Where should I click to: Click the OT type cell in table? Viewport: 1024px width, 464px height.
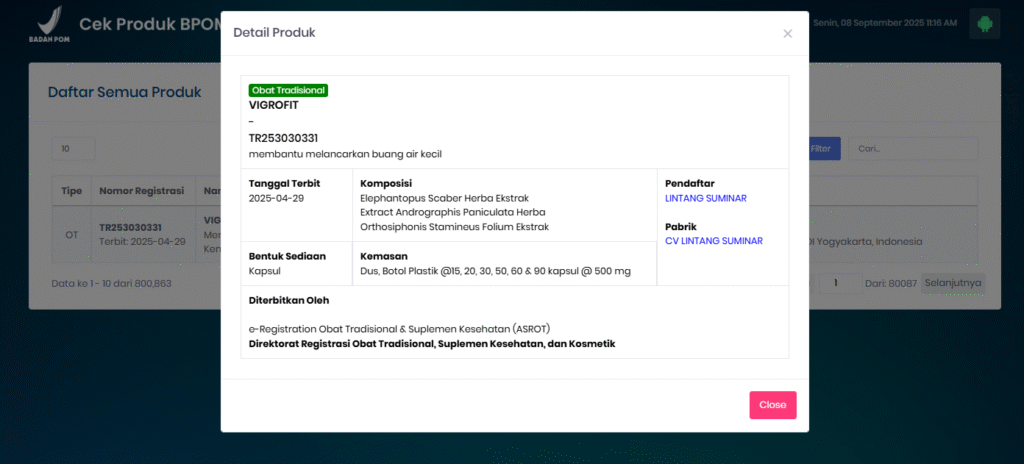coord(72,235)
